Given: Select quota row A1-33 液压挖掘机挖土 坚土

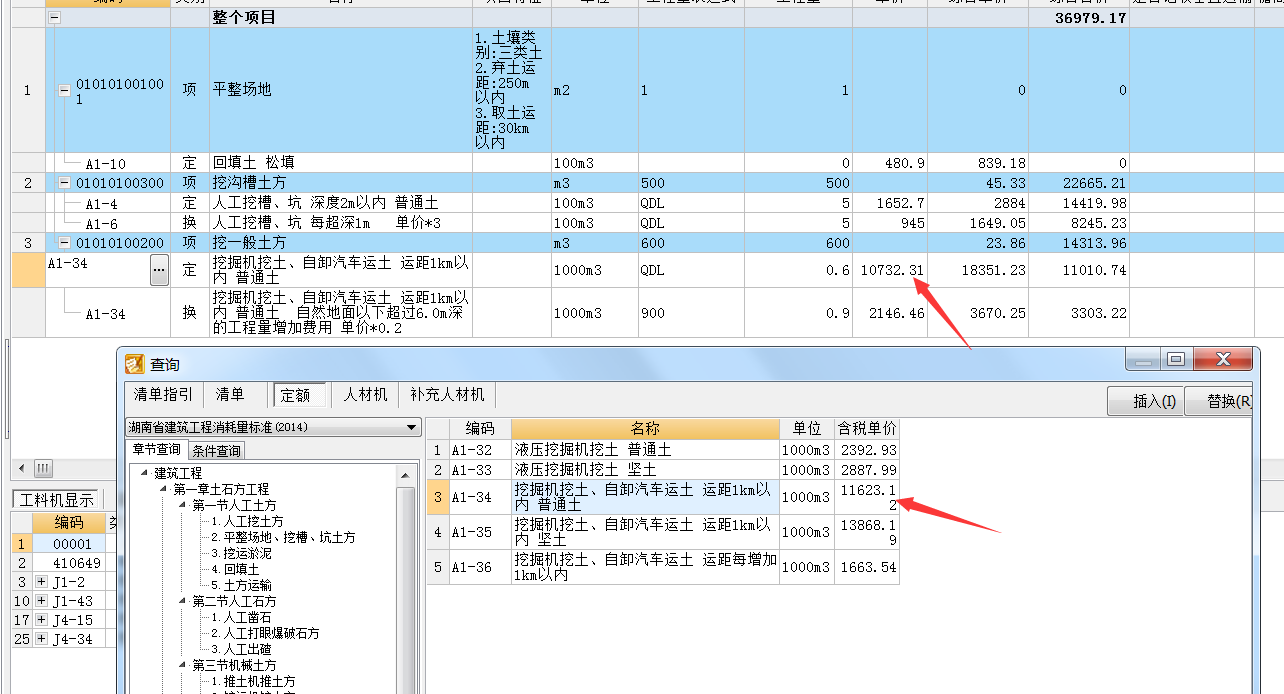Looking at the screenshot, I should click(x=663, y=469).
